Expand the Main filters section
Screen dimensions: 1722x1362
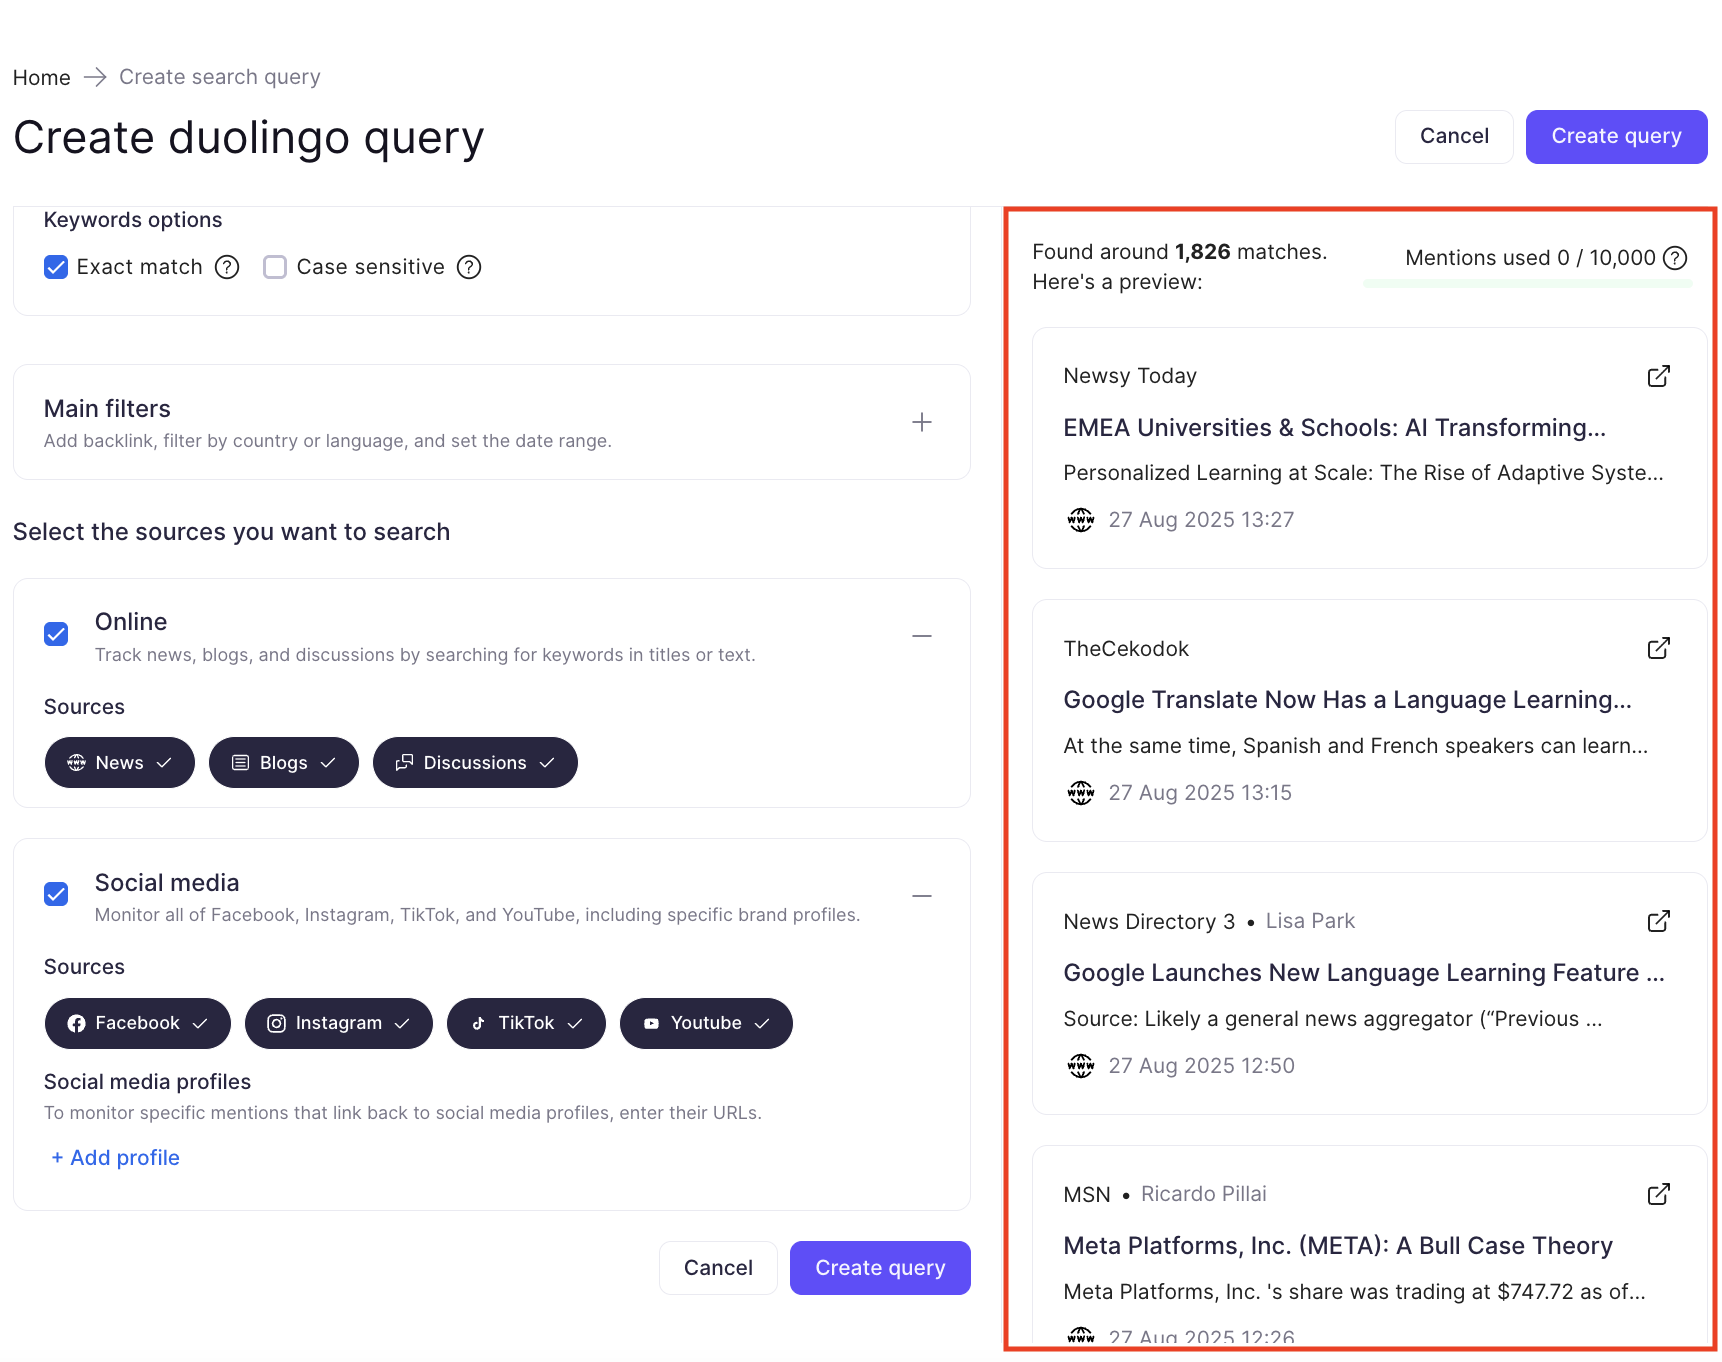[x=921, y=422]
